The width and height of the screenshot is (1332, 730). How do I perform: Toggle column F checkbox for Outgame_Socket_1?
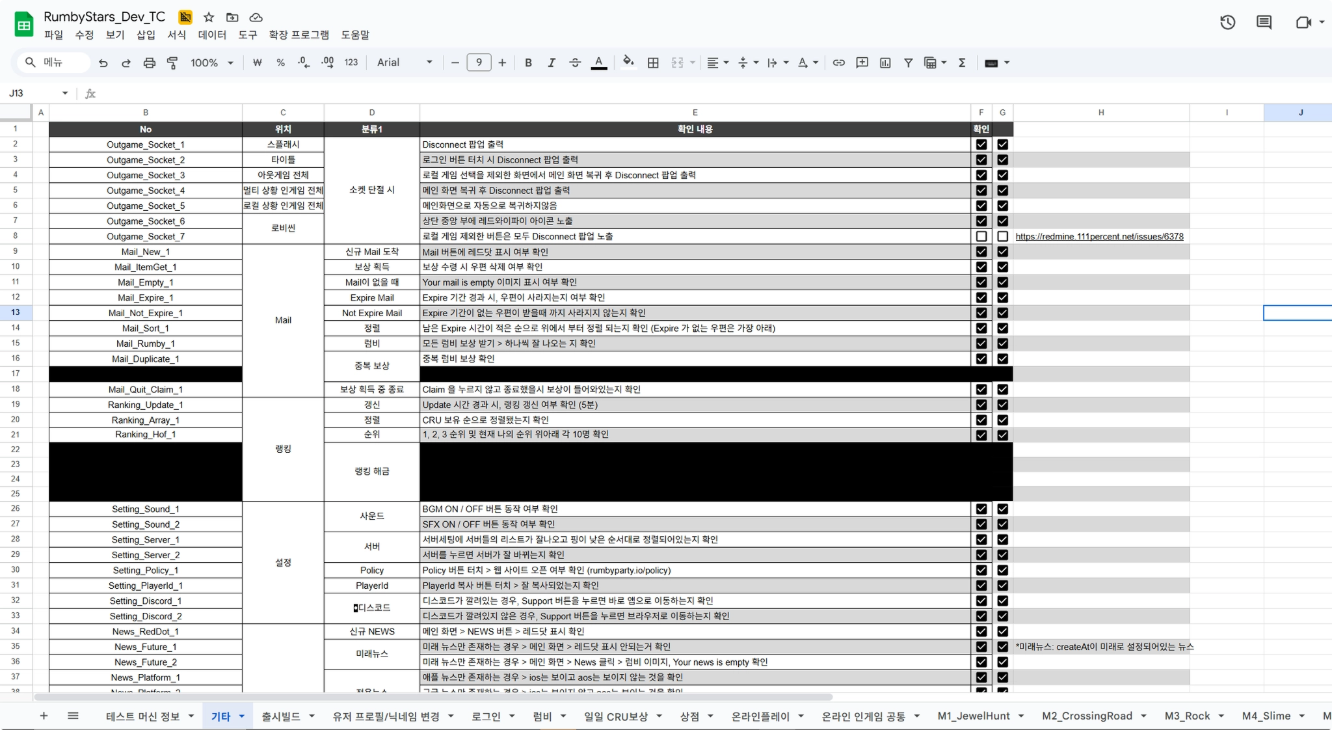(981, 144)
